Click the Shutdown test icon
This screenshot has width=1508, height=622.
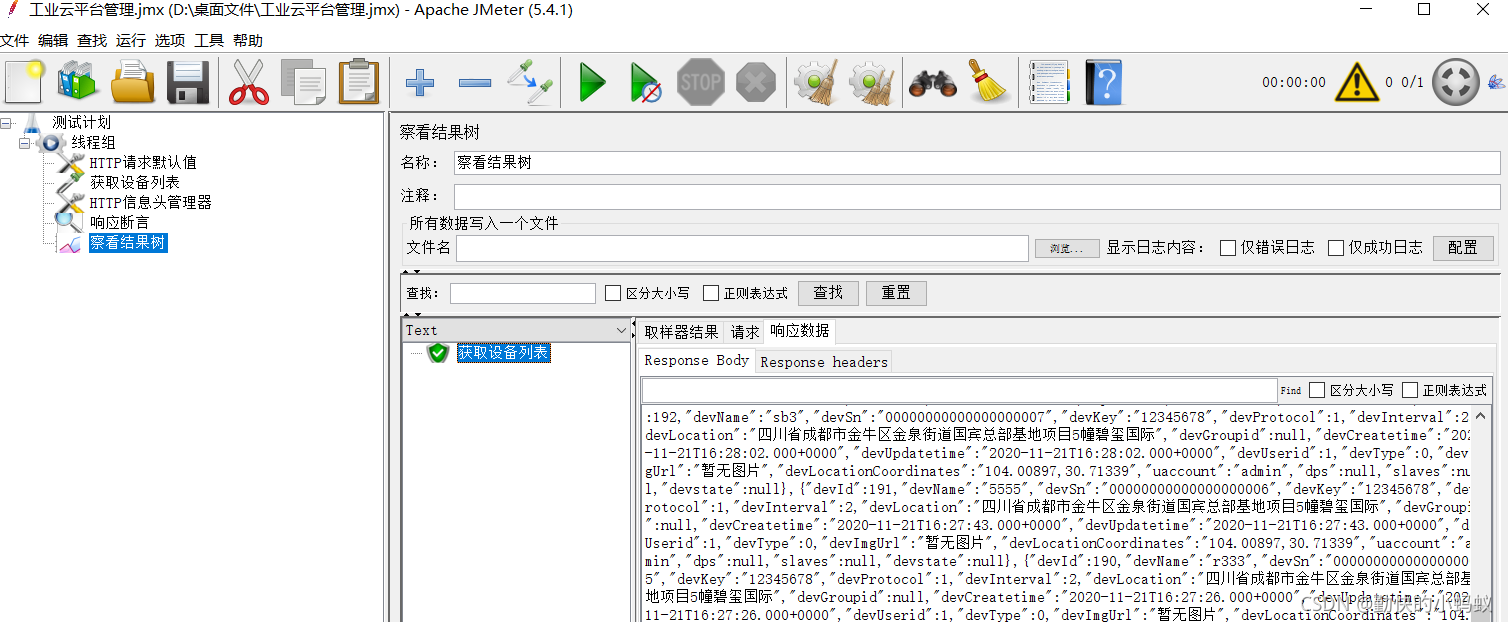pos(755,82)
